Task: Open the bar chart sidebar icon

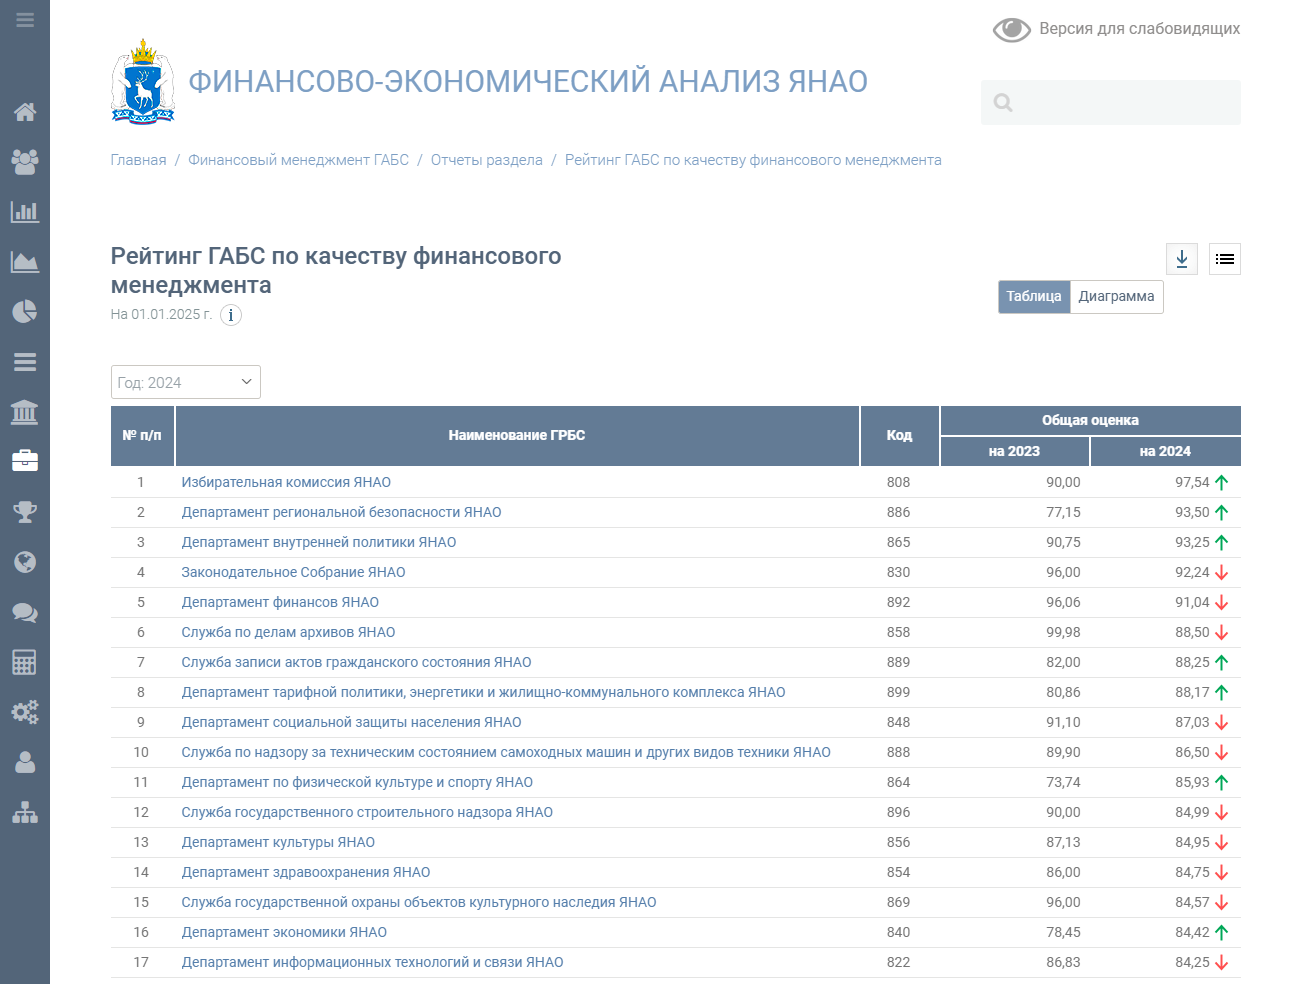Action: 25,212
